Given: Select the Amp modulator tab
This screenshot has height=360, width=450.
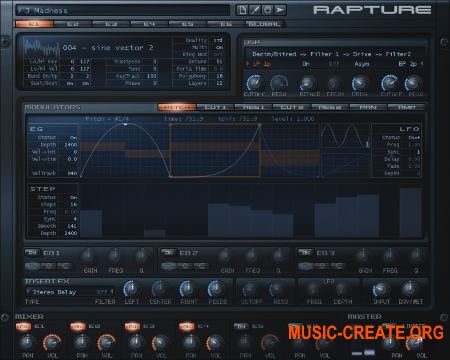Looking at the screenshot, I should (406, 107).
